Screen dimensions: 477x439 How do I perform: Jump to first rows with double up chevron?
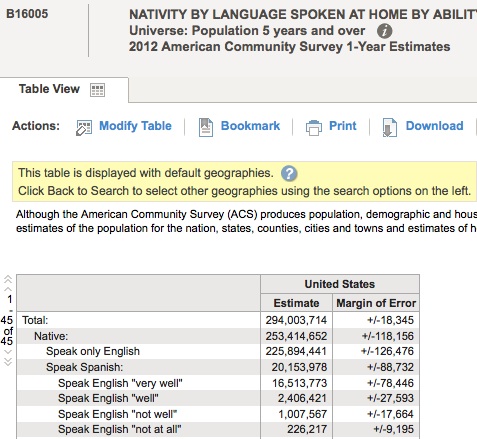click(8, 279)
